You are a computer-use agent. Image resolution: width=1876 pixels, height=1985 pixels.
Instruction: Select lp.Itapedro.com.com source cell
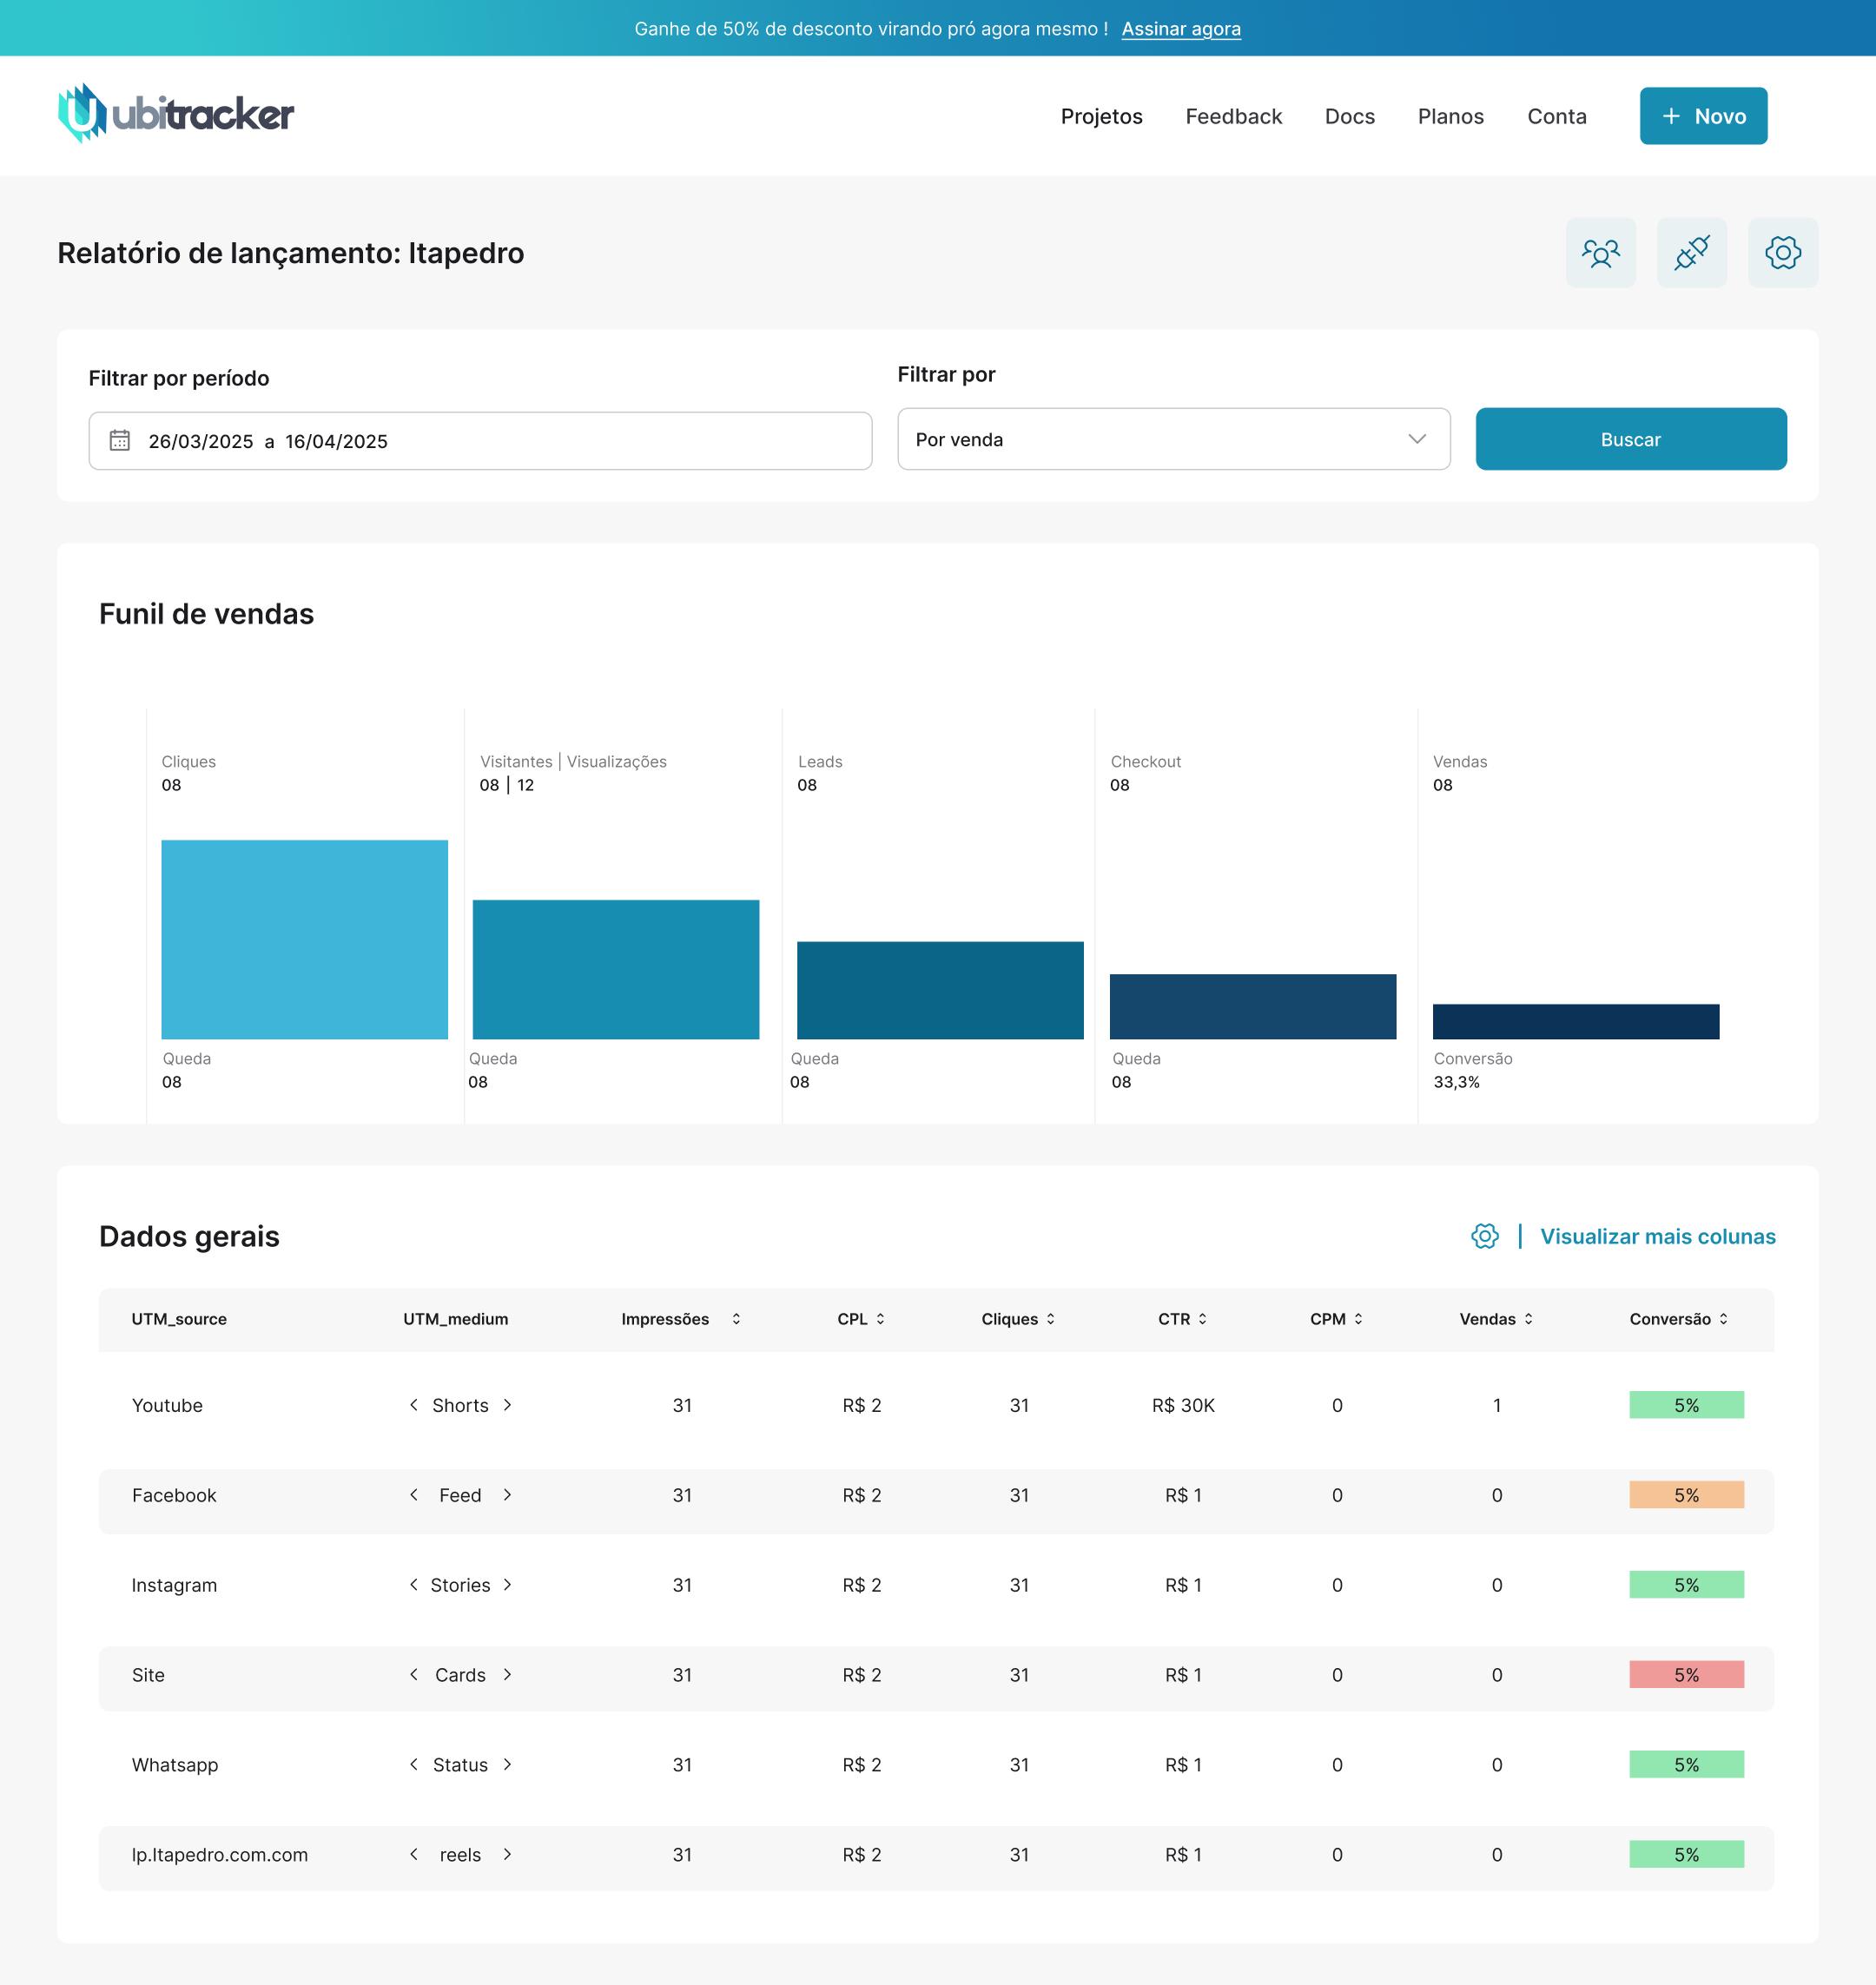[x=220, y=1855]
